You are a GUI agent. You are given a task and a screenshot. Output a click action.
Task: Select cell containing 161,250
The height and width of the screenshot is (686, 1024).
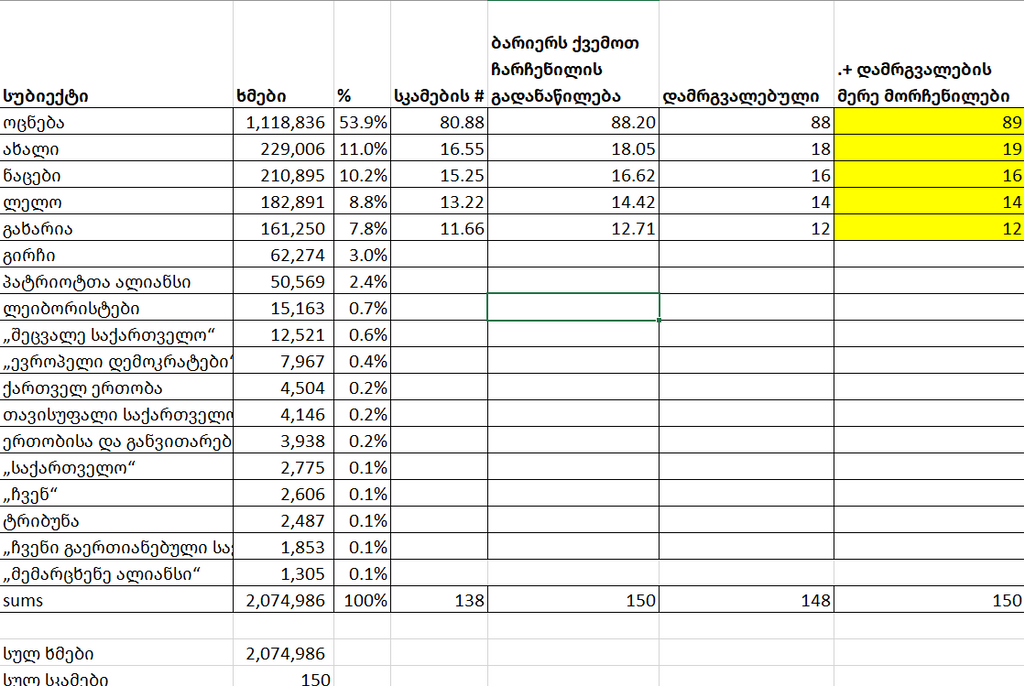click(x=283, y=229)
